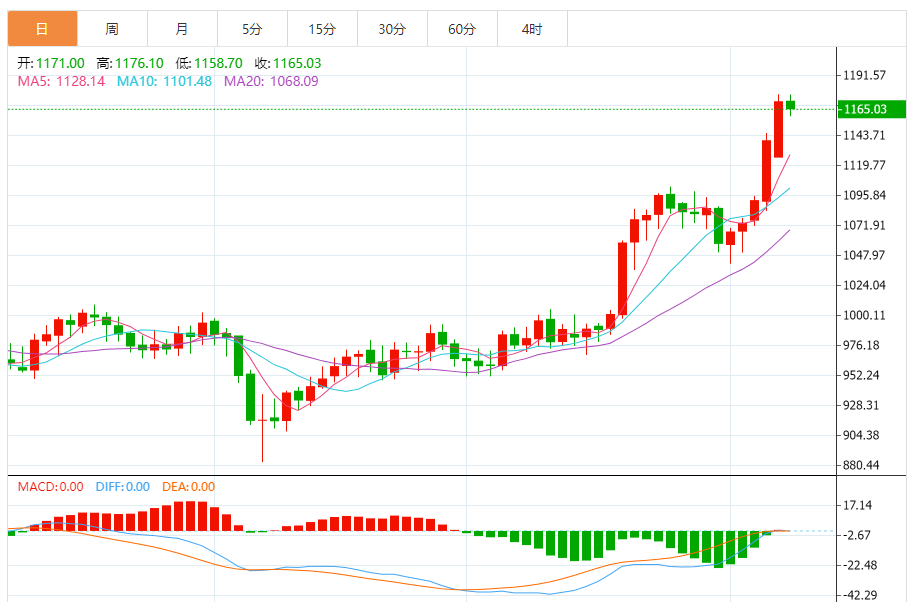This screenshot has height=602, width=915.
Task: Click the latest green candlestick on the chart
Action: (791, 105)
